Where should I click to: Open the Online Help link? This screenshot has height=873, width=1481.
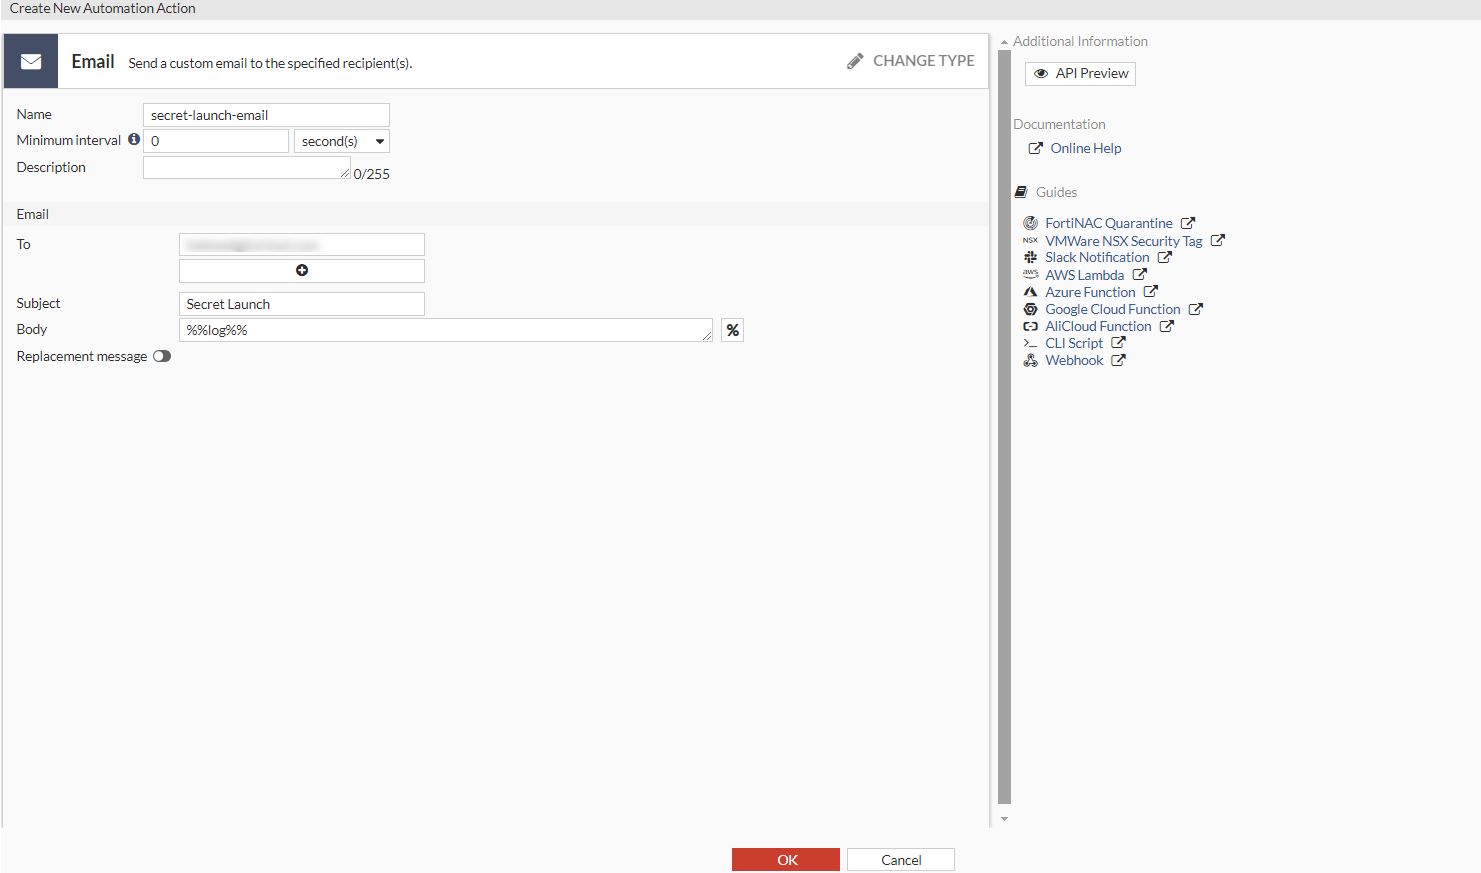pos(1086,148)
